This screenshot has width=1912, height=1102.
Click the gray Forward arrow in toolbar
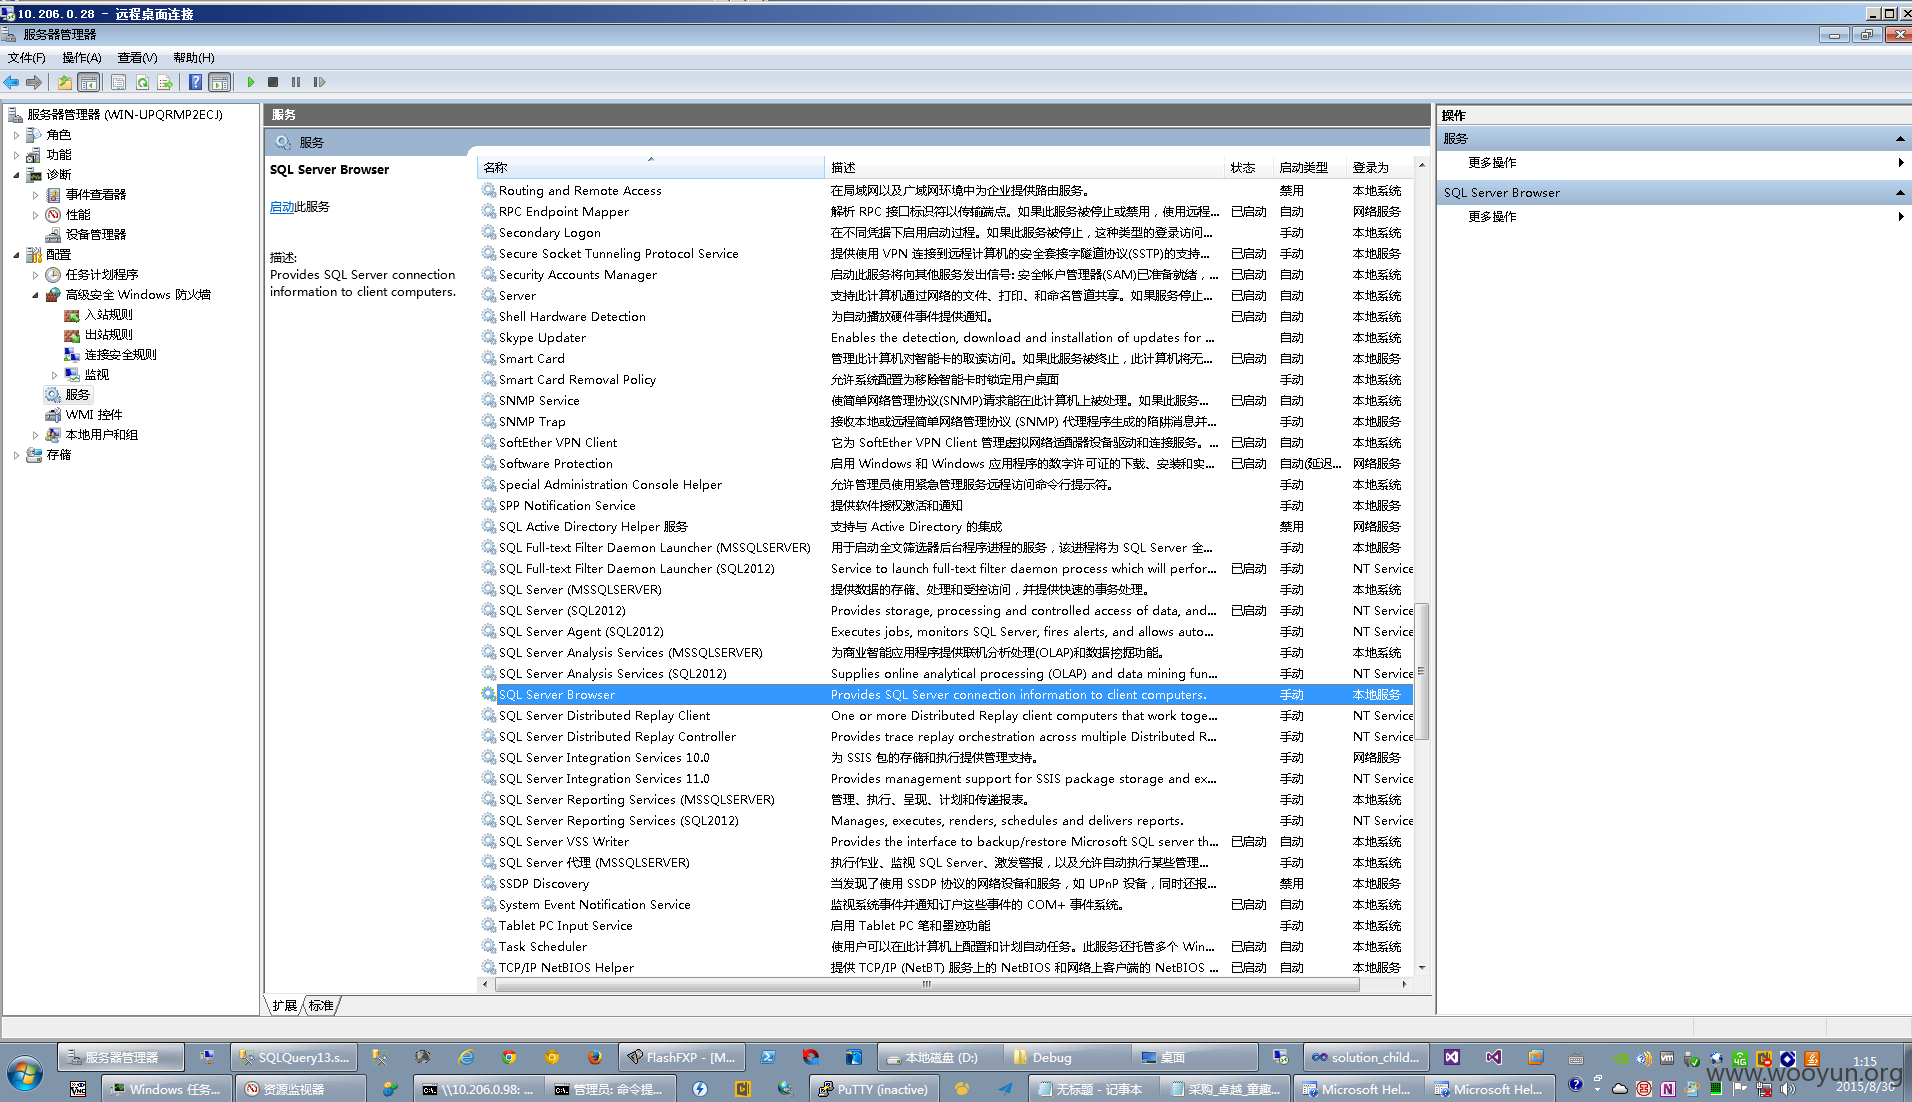pyautogui.click(x=34, y=82)
